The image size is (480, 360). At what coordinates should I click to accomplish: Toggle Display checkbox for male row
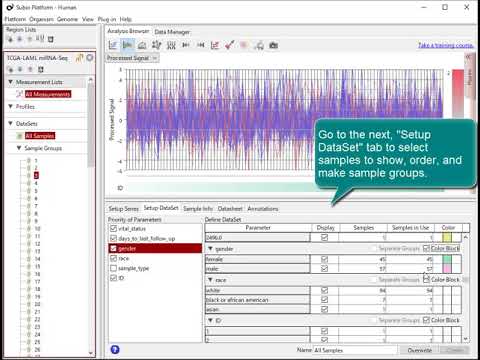324,268
